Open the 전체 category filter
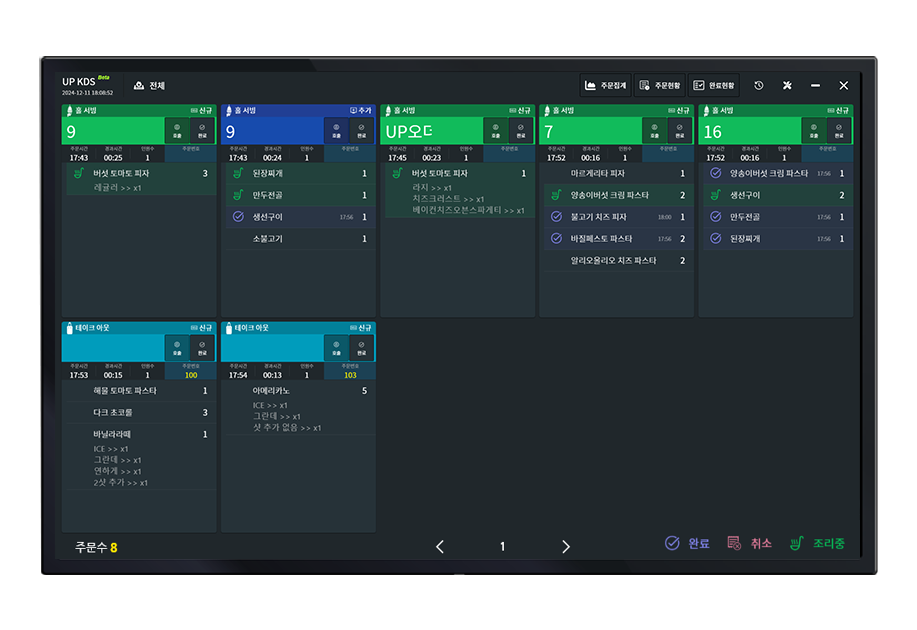The height and width of the screenshot is (630, 917). tap(149, 86)
